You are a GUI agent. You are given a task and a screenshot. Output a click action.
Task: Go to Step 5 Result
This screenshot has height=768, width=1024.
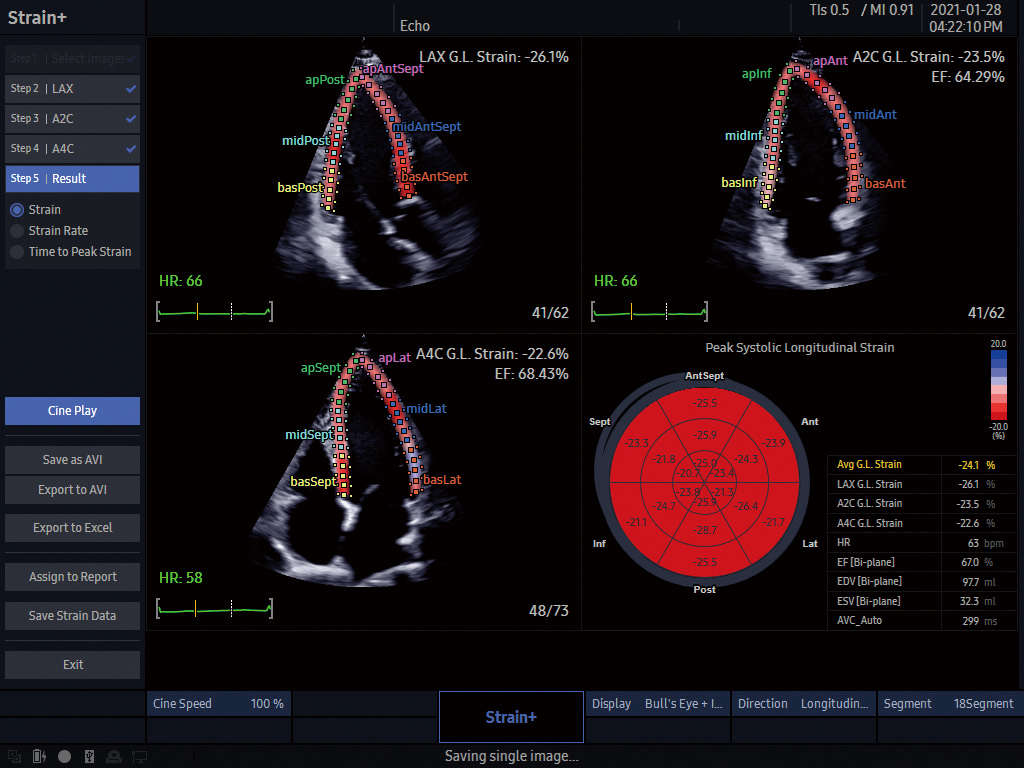72,178
